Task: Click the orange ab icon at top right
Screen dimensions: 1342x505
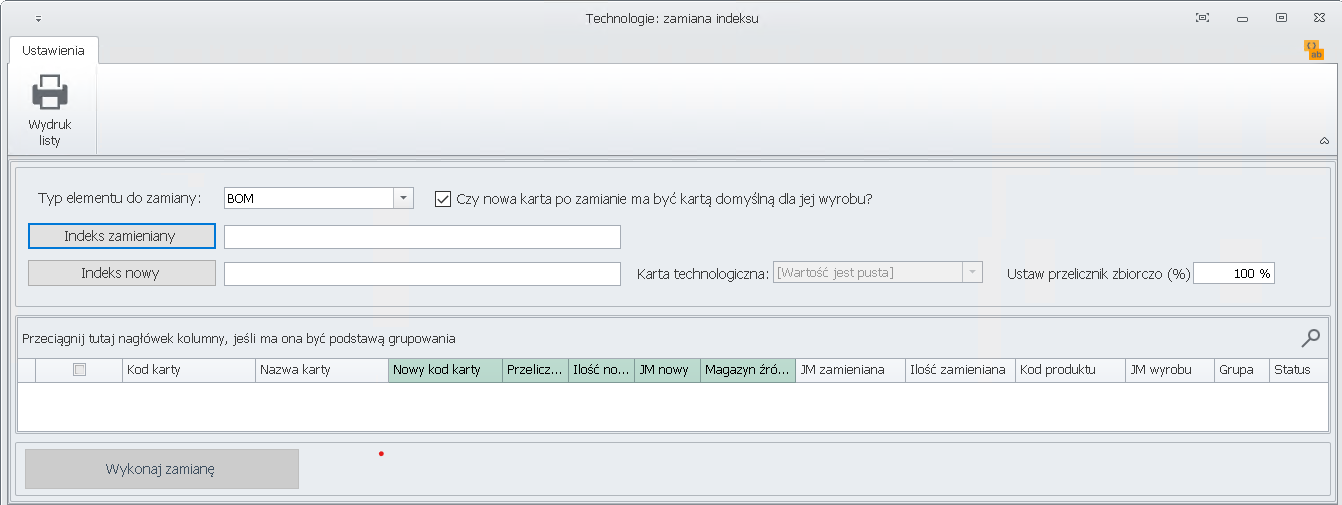Action: click(x=1314, y=50)
